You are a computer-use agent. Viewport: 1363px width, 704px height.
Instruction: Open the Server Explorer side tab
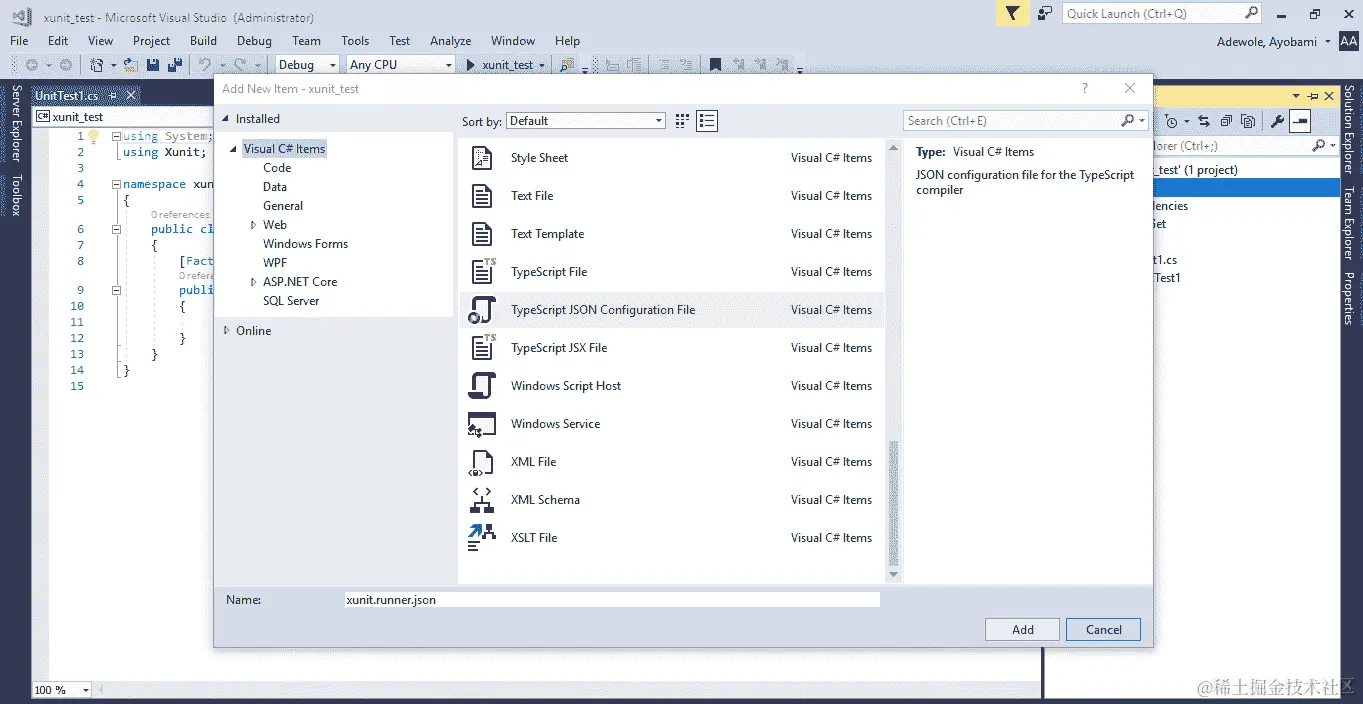(16, 124)
